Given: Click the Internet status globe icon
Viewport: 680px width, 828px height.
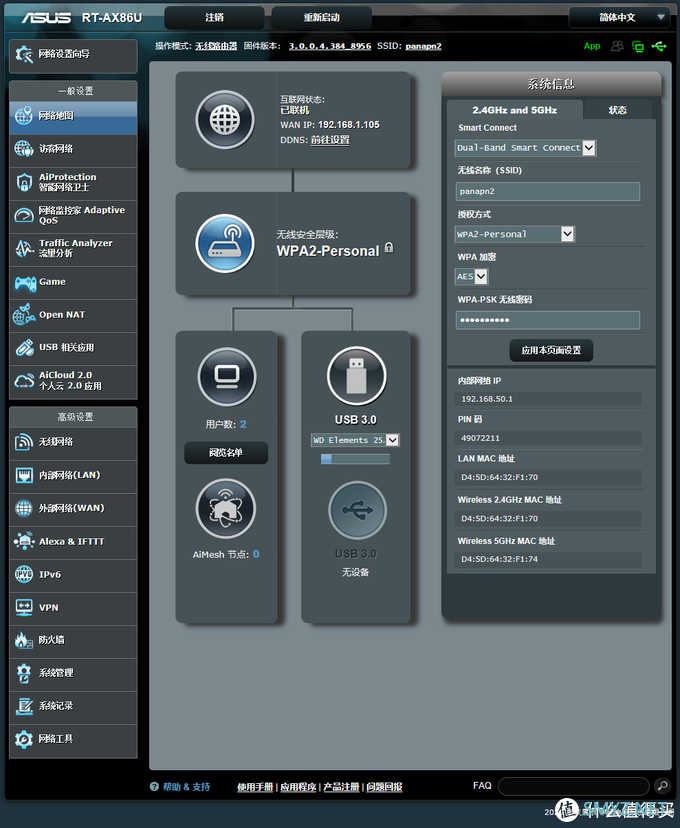Looking at the screenshot, I should pos(225,120).
